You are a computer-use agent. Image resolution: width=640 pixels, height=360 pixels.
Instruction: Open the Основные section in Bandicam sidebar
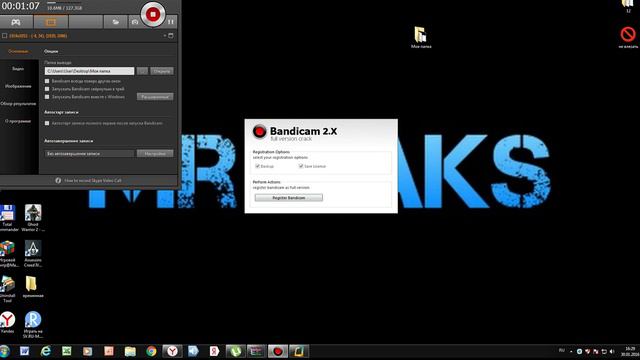pos(18,51)
